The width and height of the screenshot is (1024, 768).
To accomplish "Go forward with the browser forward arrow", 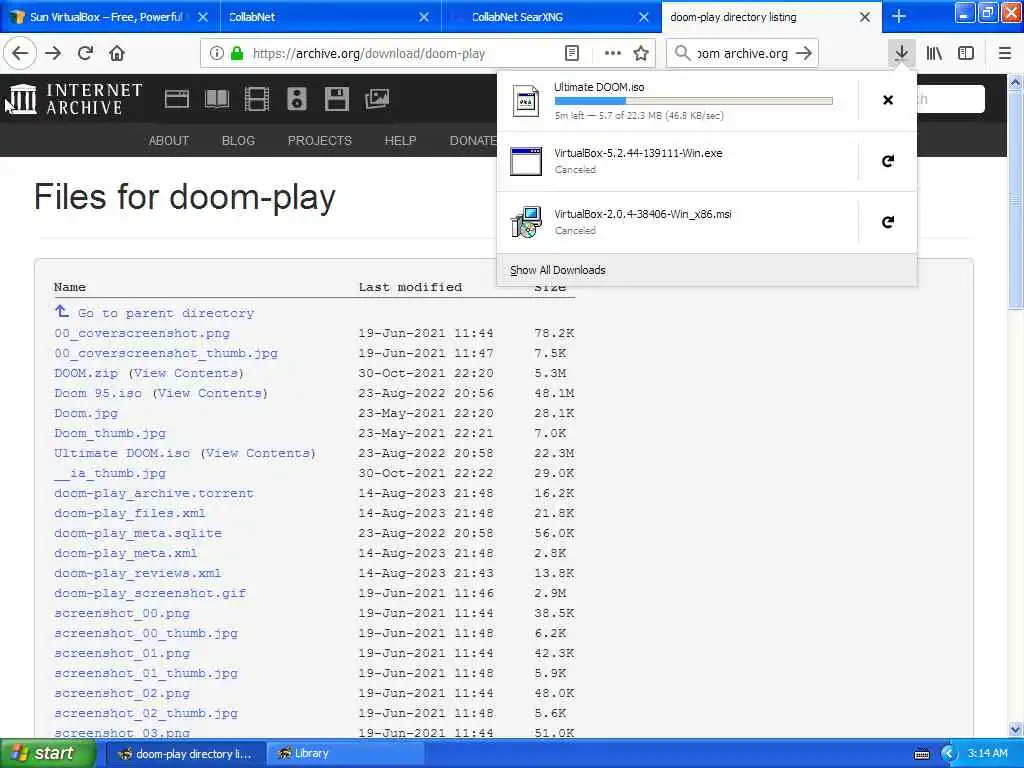I will tap(53, 54).
